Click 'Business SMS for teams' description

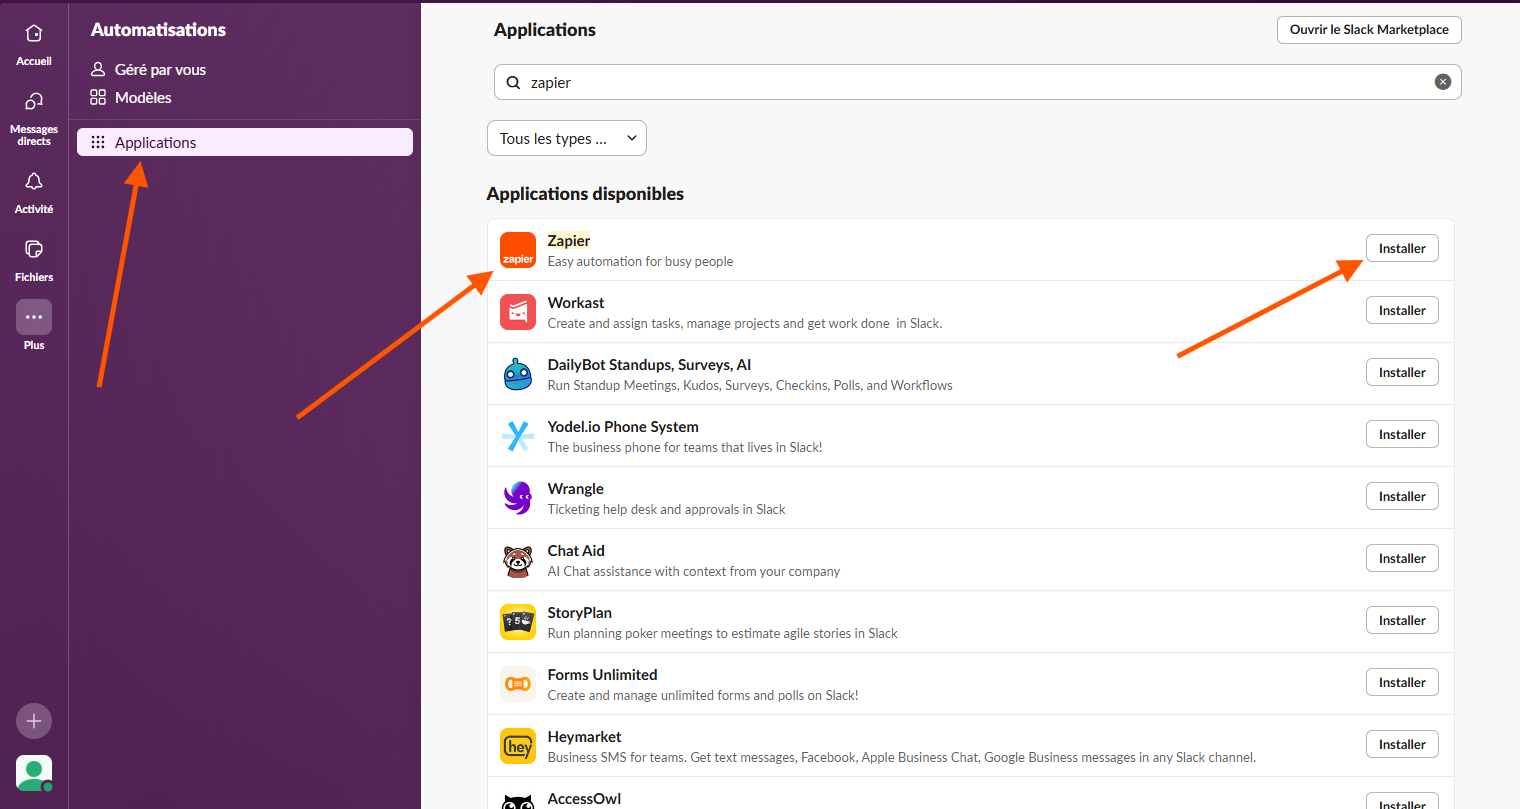point(902,758)
